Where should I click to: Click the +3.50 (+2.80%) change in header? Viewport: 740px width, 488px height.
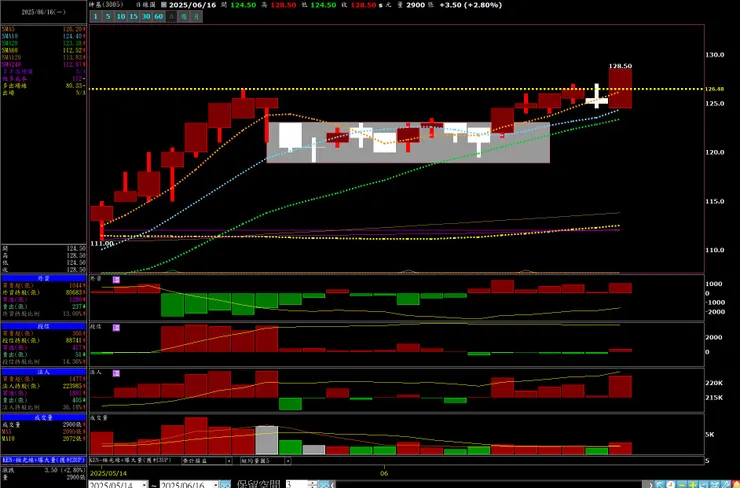click(x=470, y=5)
